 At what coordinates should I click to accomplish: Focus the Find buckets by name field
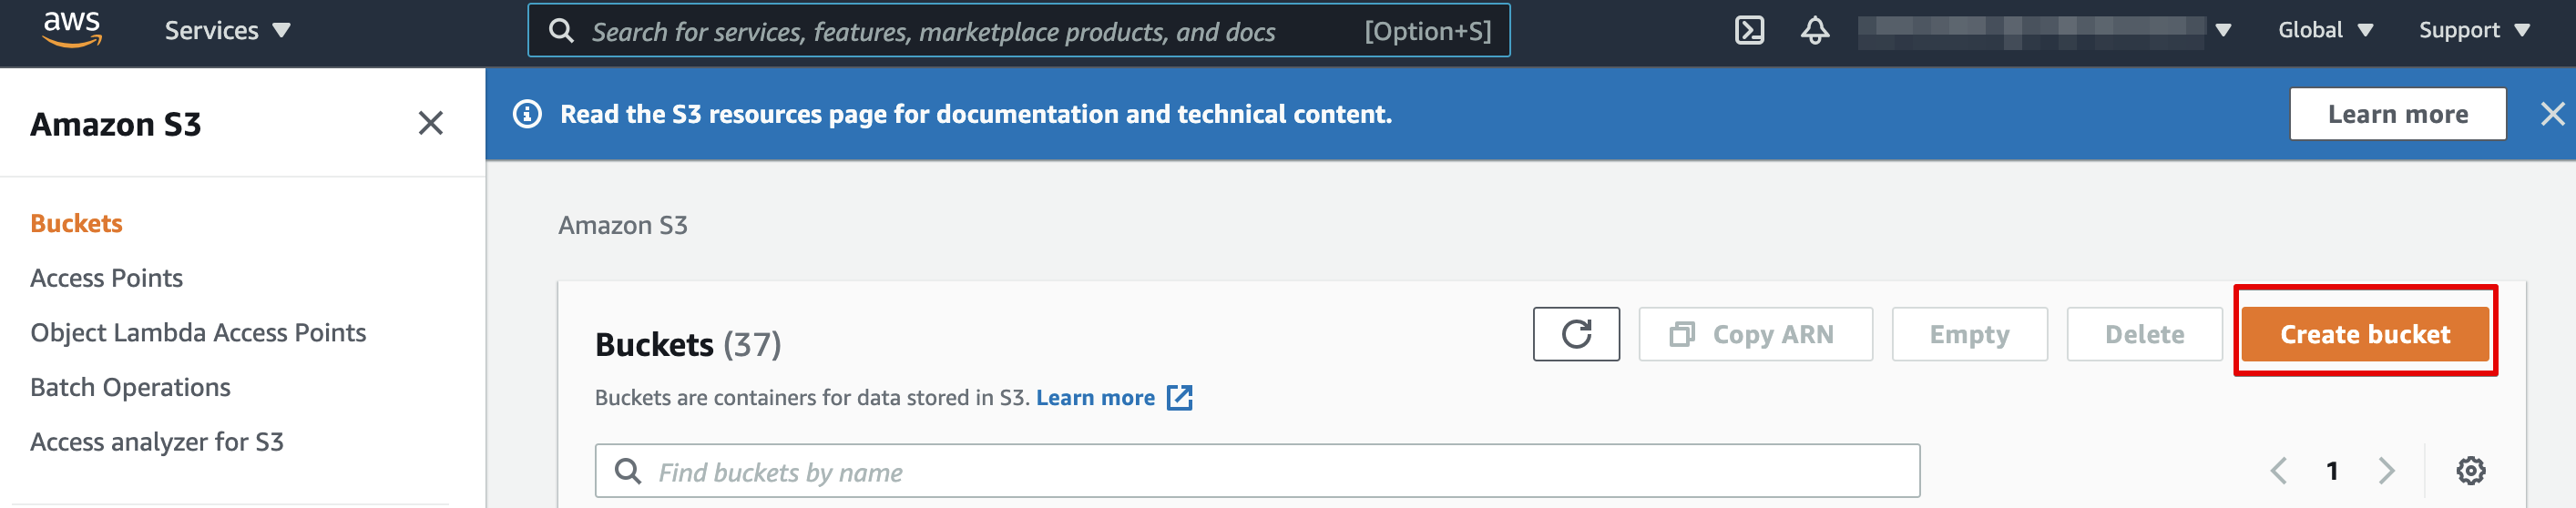[x=1257, y=470]
